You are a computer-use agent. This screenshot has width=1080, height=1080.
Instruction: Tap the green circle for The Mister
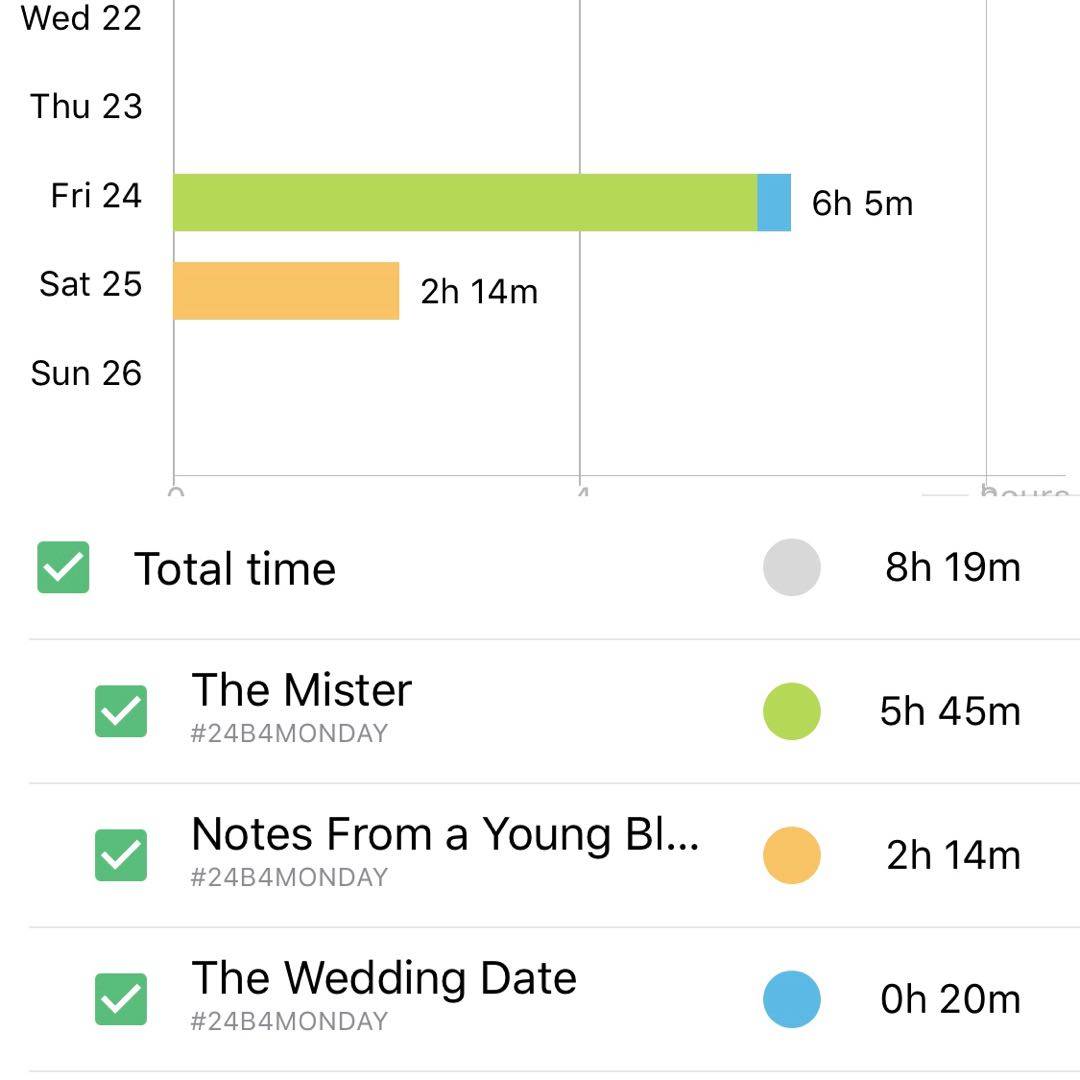click(791, 711)
